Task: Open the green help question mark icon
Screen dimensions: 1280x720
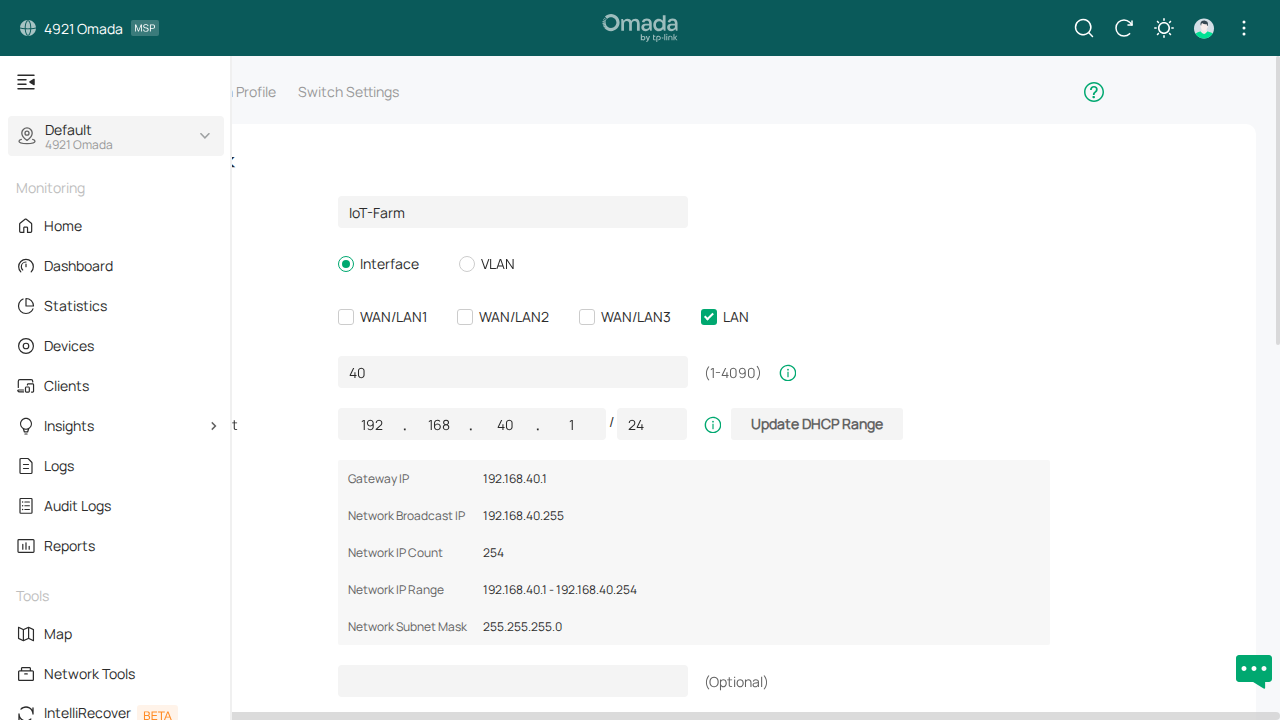Action: (1093, 92)
